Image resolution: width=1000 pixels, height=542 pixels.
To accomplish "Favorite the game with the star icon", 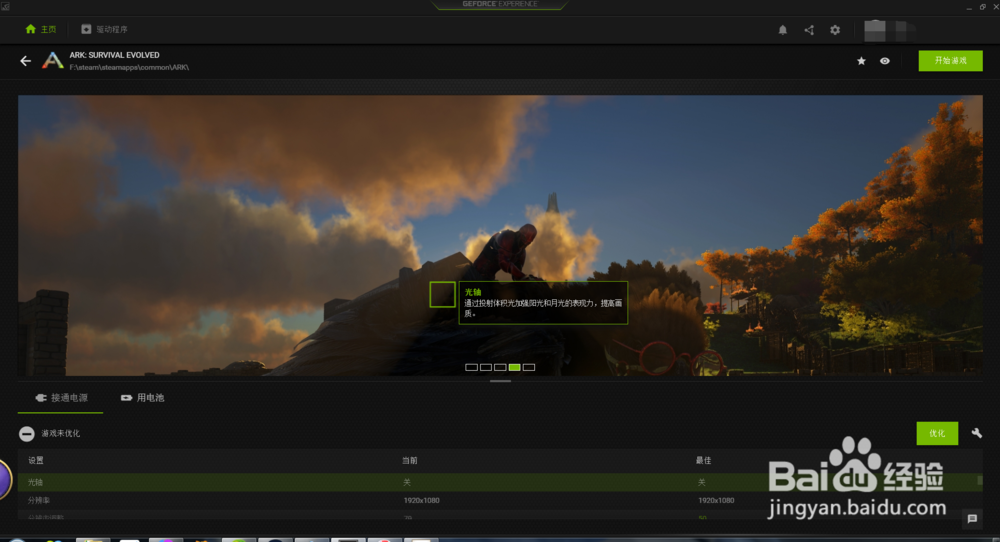I will pyautogui.click(x=861, y=61).
